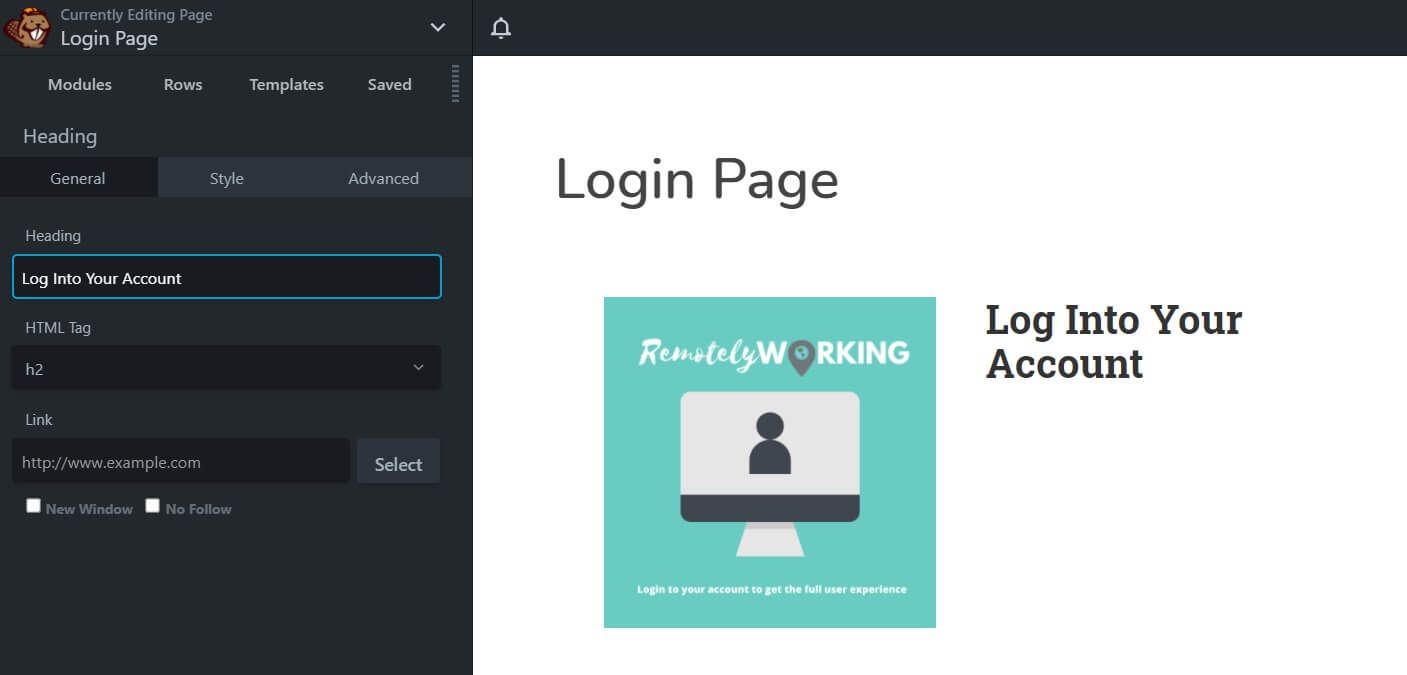This screenshot has height=675, width=1407.
Task: Select the RemotelyWorking image in the preview
Action: point(769,462)
